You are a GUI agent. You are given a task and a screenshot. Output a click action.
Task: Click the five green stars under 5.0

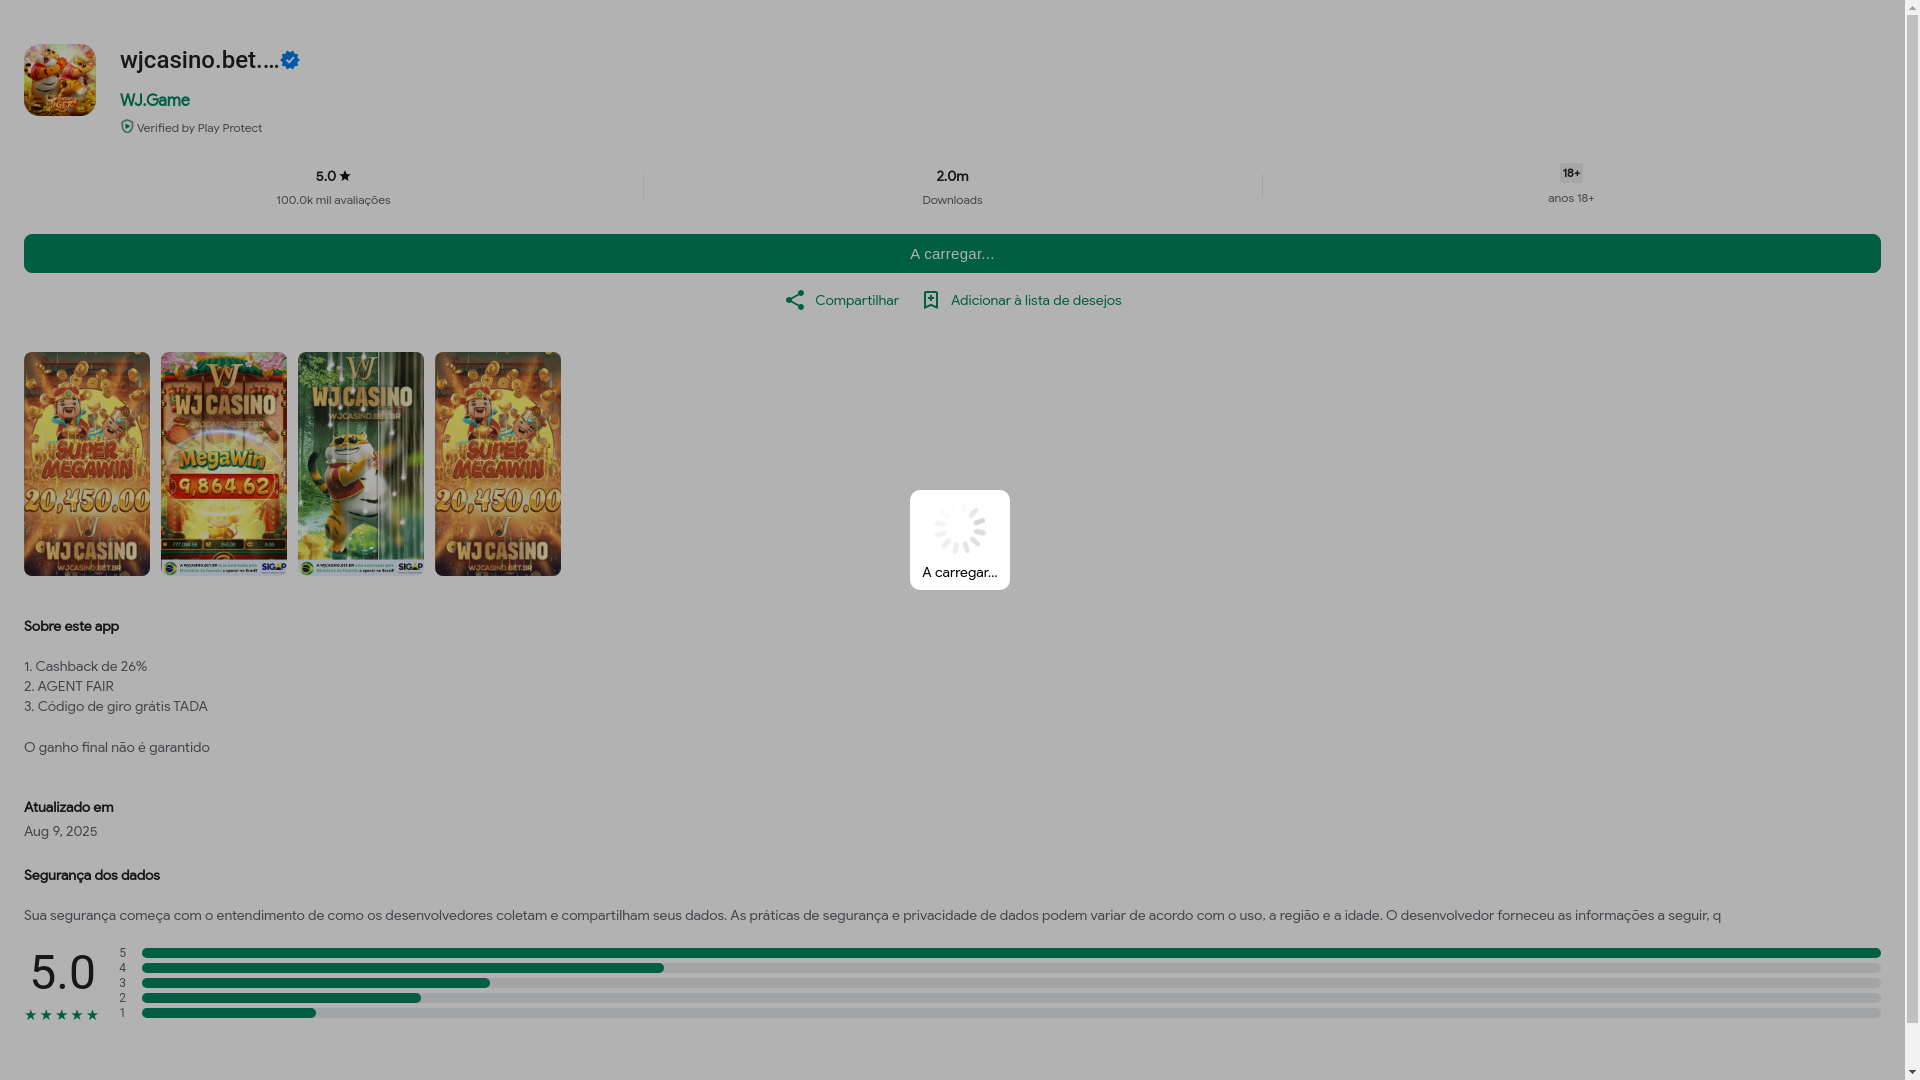pyautogui.click(x=62, y=1015)
